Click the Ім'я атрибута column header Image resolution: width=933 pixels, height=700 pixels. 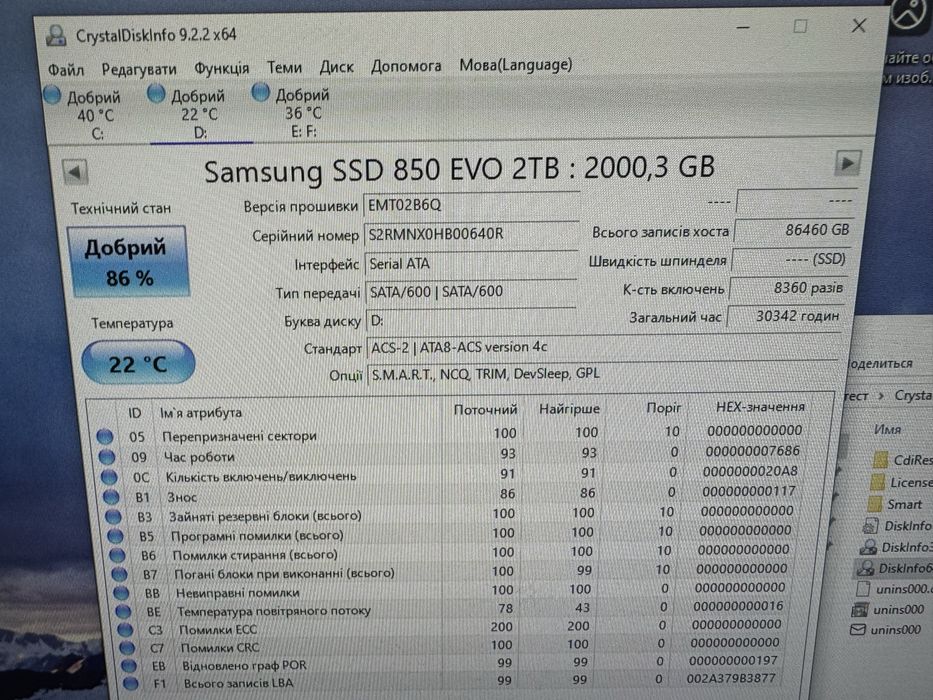(201, 412)
